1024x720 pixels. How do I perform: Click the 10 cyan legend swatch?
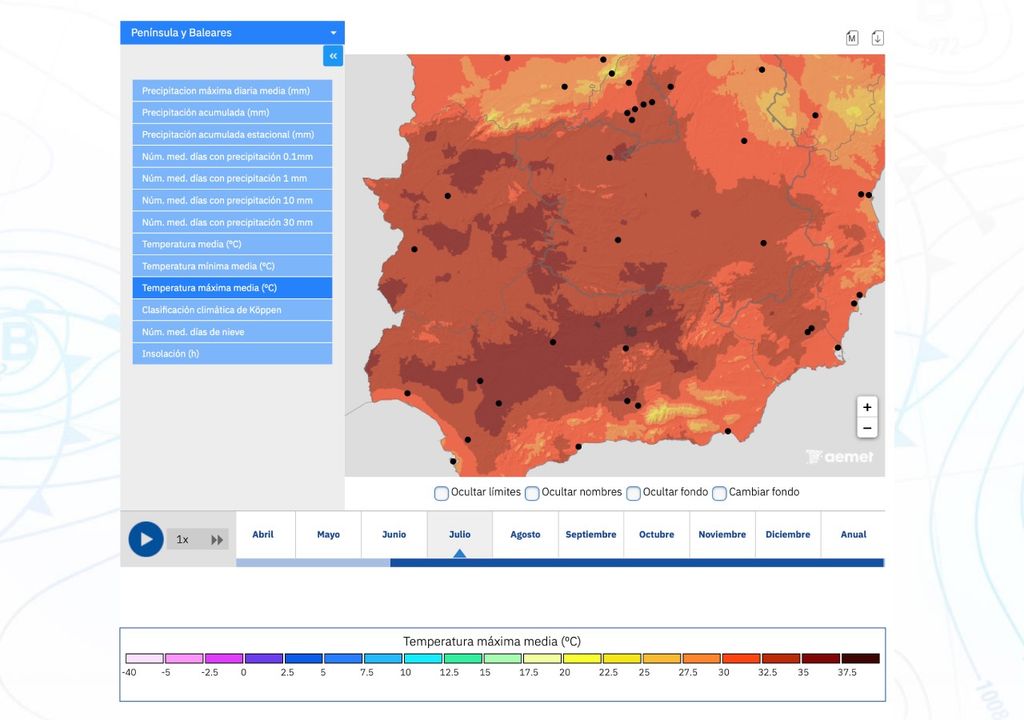[423, 659]
